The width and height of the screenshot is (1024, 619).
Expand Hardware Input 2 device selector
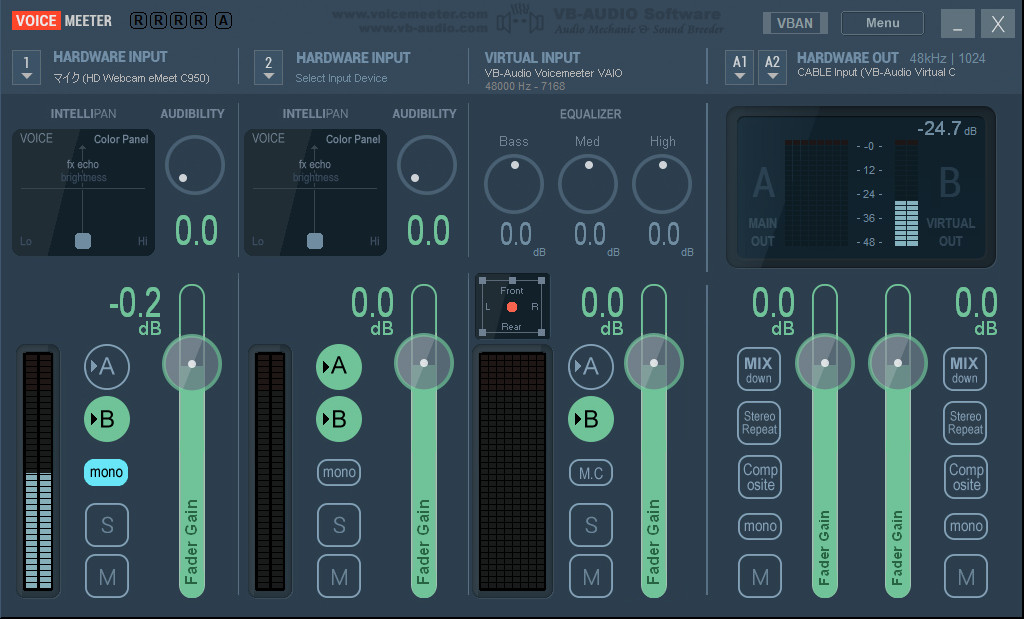click(268, 67)
